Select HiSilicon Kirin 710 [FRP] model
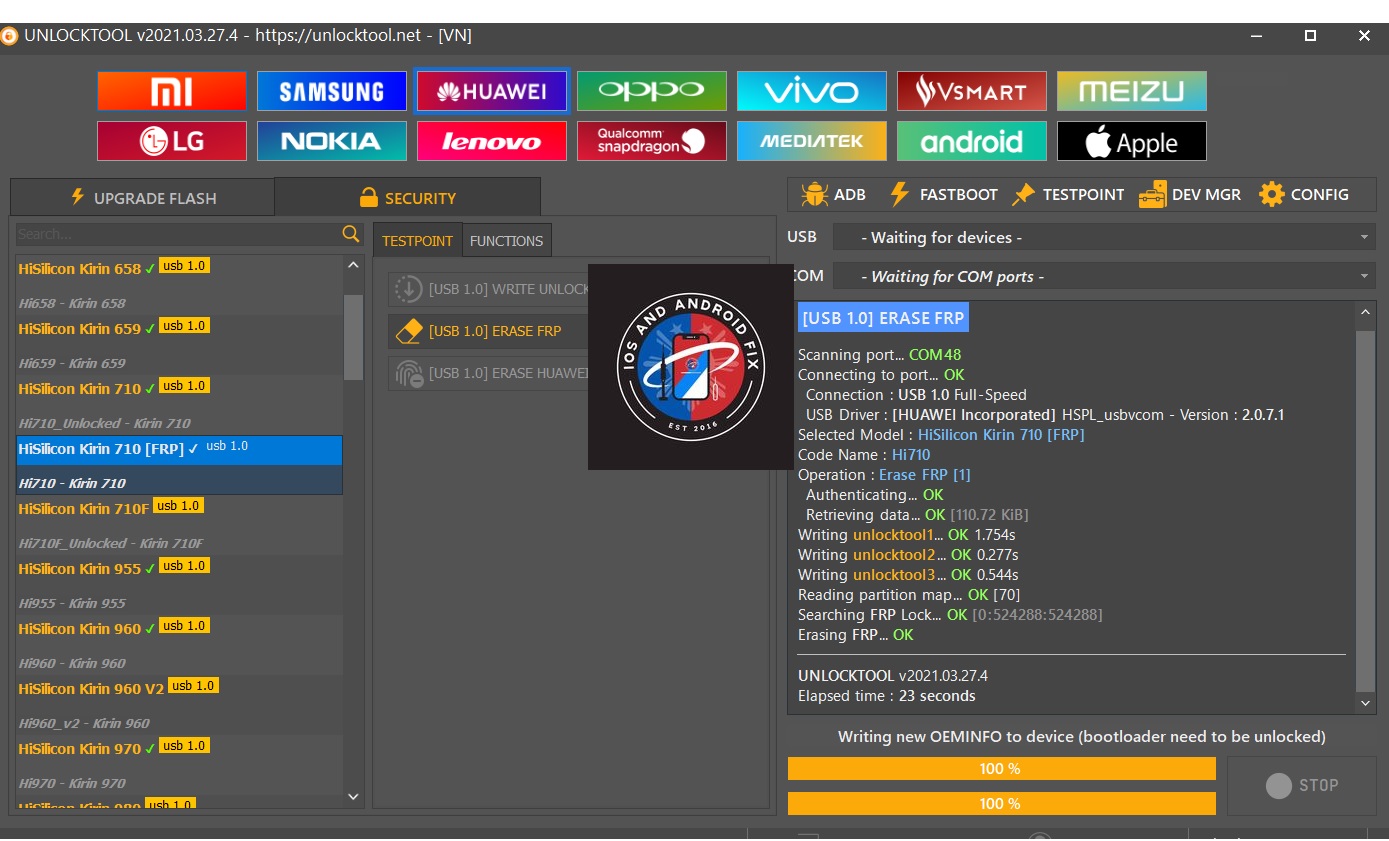The width and height of the screenshot is (1389, 841). pos(179,465)
